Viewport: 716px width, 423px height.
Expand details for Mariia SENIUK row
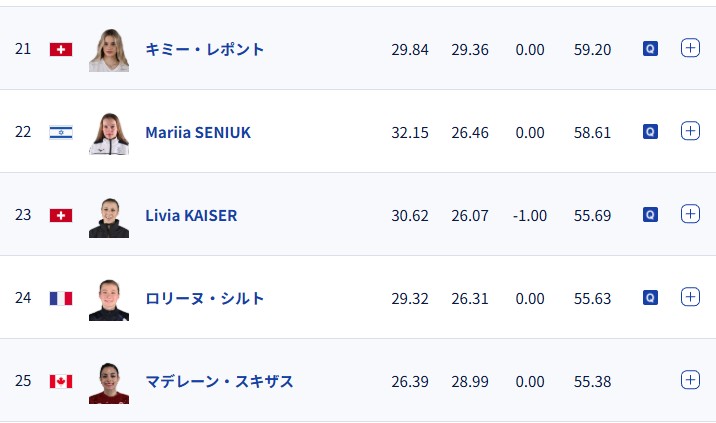[690, 131]
